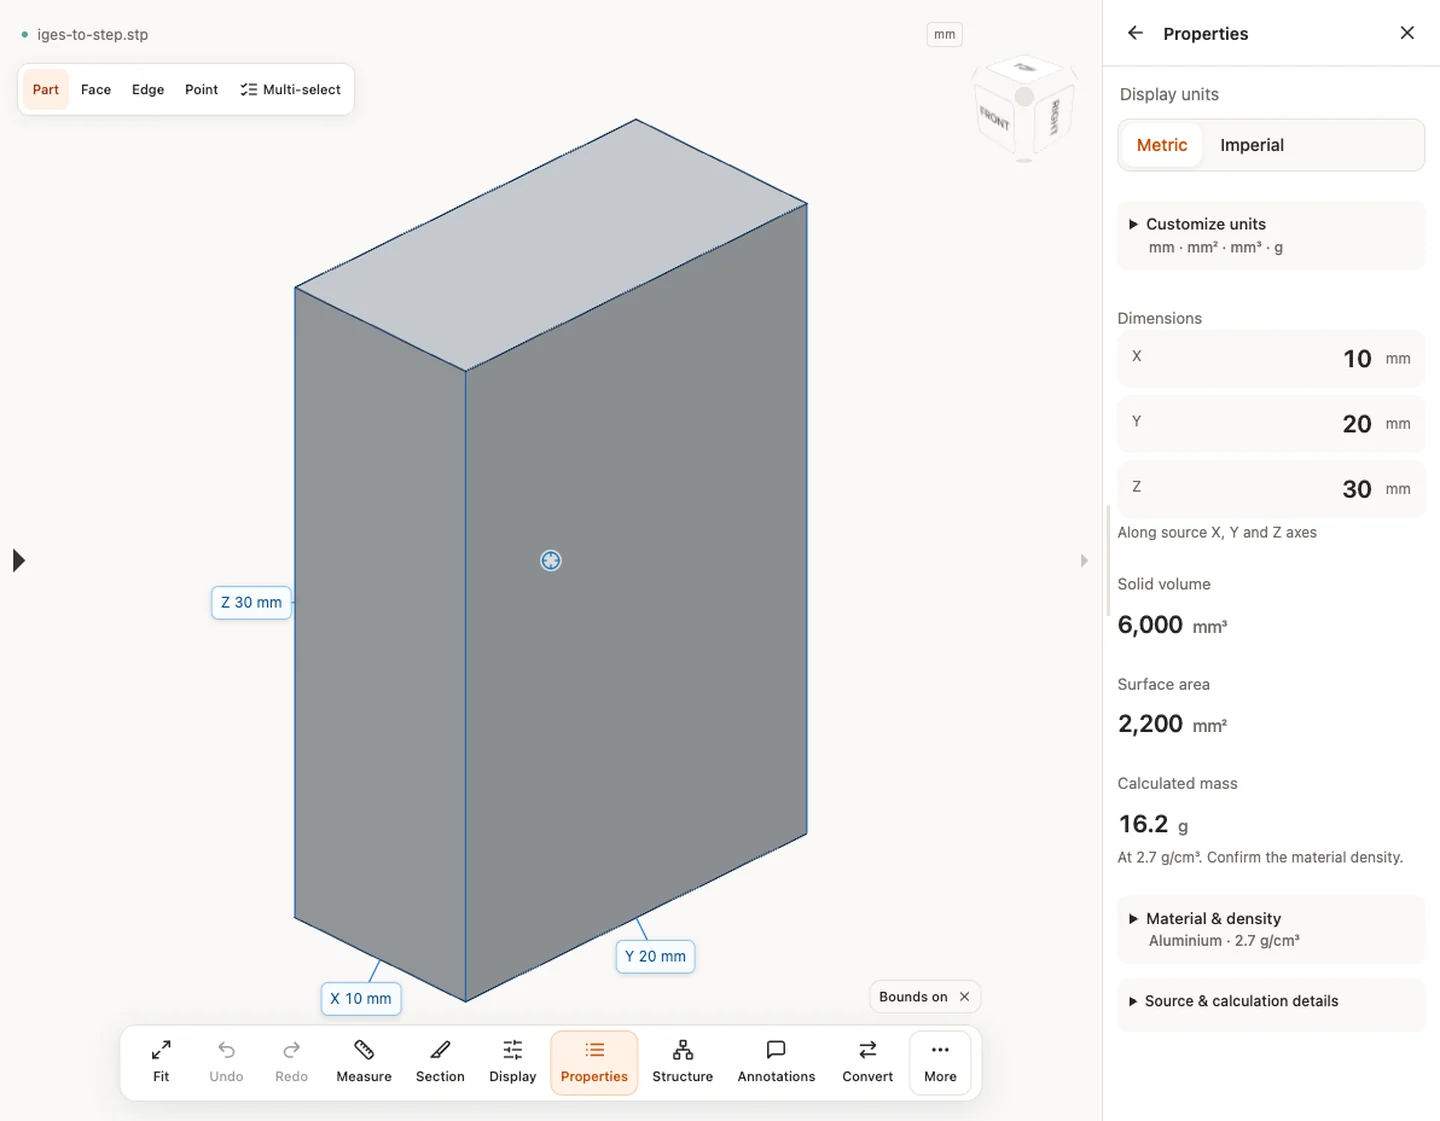Click the surface area value 2,200
Image resolution: width=1440 pixels, height=1121 pixels.
(x=1150, y=724)
